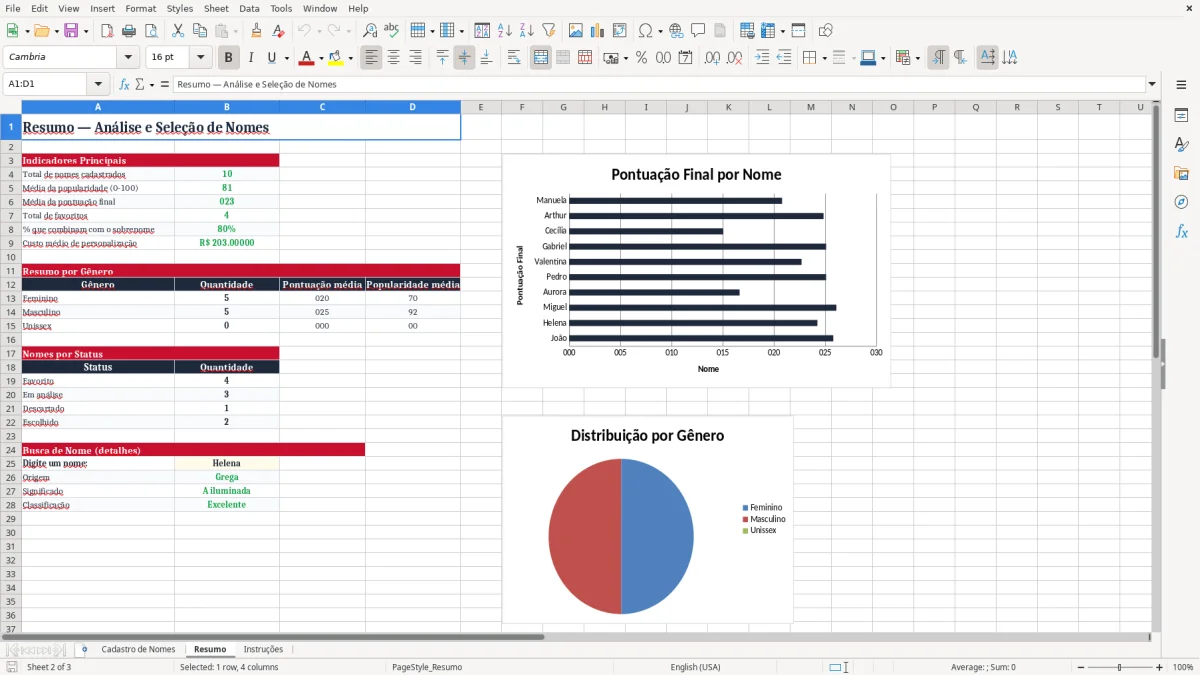This screenshot has height=675, width=1200.
Task: Open the Conditional Formatting dropdown
Action: pyautogui.click(x=917, y=58)
